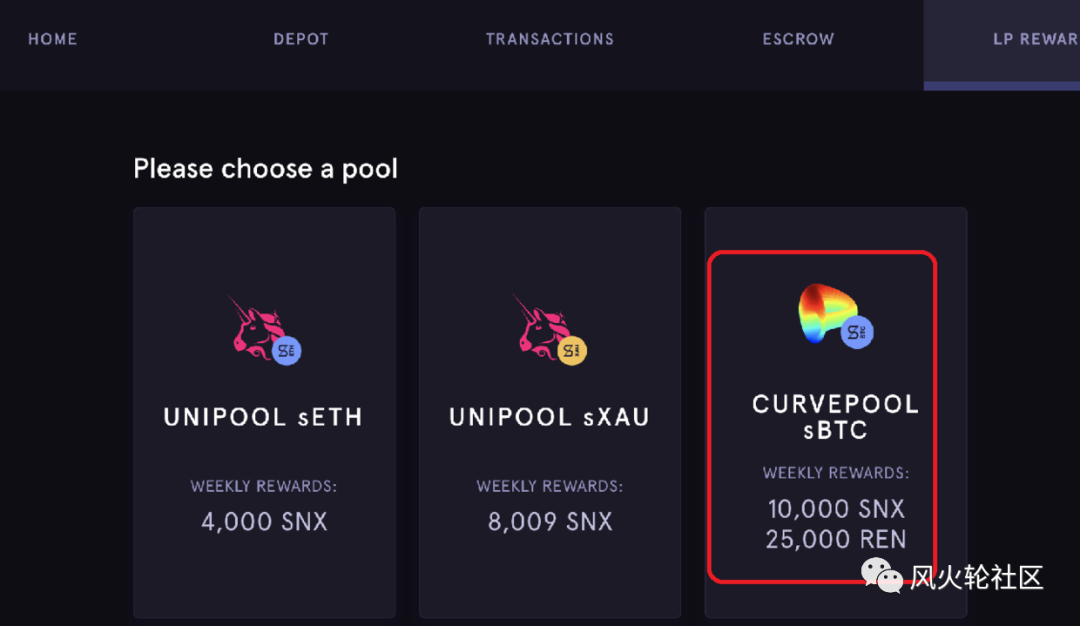Viewport: 1080px width, 626px height.
Task: Click the yellow sXAU badge icon
Action: tap(572, 351)
